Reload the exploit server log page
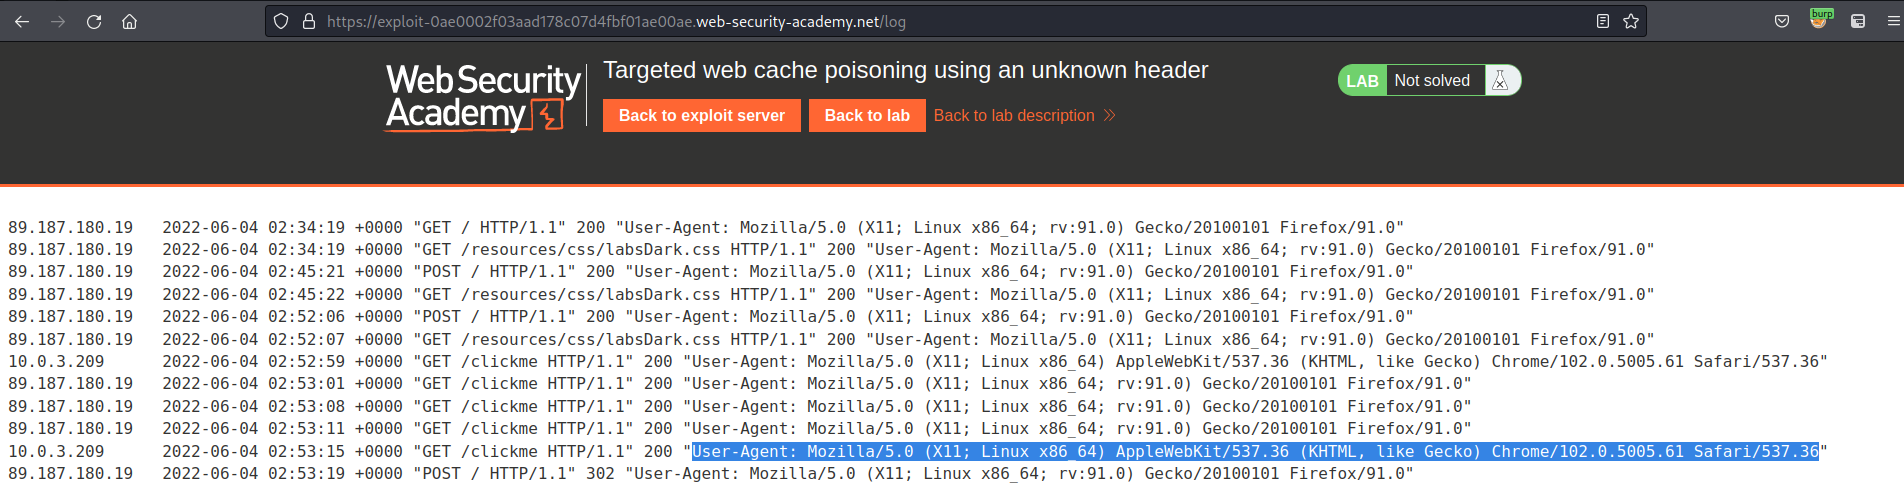The image size is (1904, 496). click(94, 21)
